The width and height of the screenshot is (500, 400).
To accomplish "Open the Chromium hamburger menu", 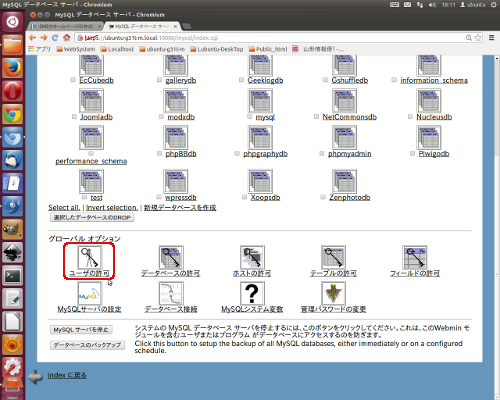I will pyautogui.click(x=491, y=38).
